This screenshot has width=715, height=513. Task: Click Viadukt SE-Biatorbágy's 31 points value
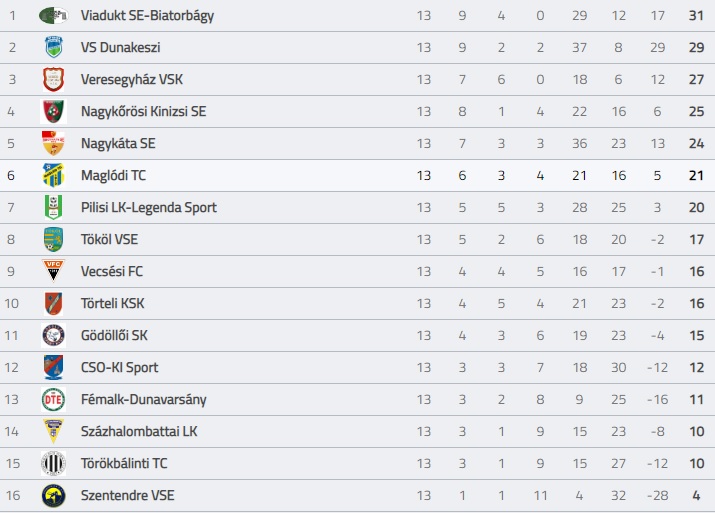[x=696, y=16]
